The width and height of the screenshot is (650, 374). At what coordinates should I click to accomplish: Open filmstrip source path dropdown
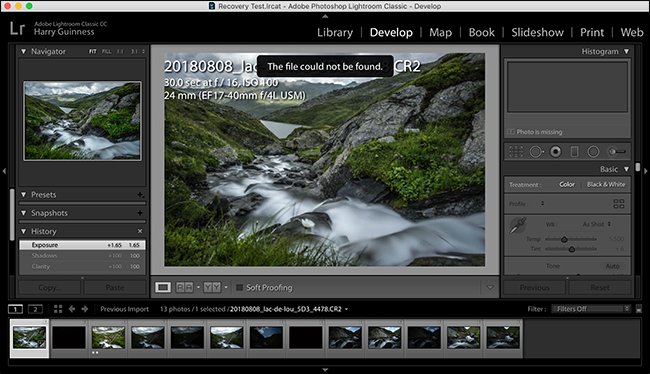[347, 309]
